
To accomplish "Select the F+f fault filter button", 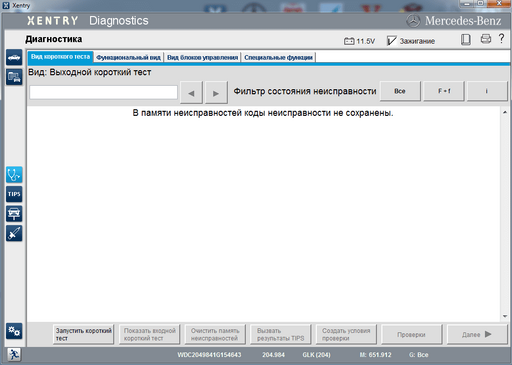I will [444, 91].
